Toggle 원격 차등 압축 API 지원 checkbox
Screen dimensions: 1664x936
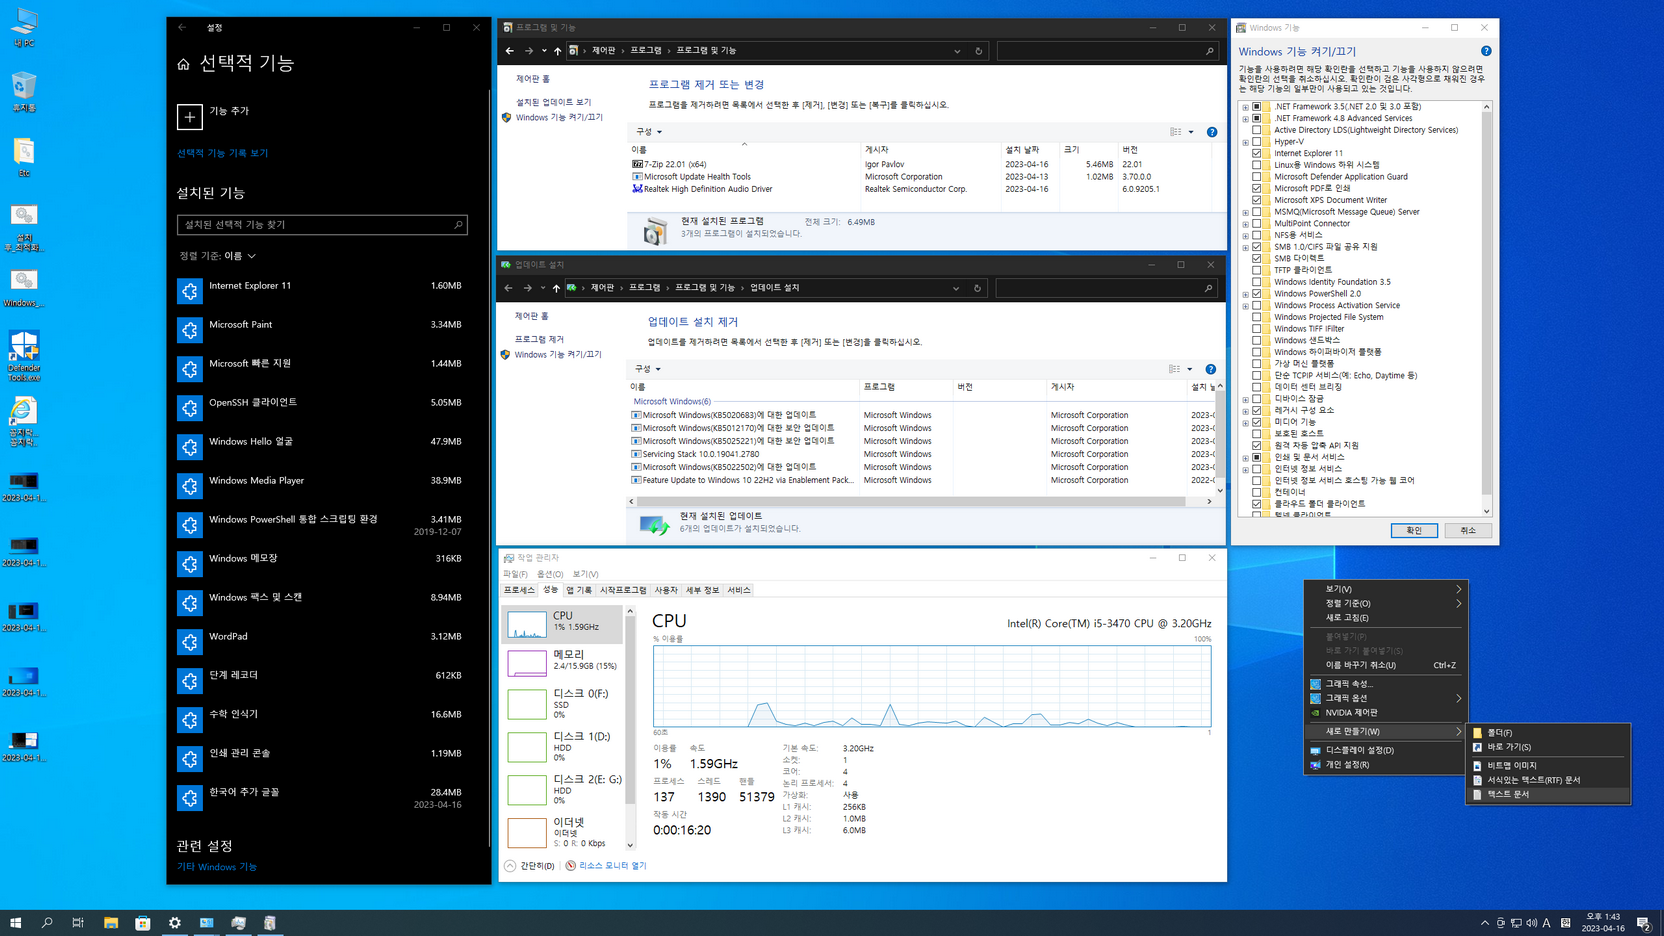(x=1257, y=446)
